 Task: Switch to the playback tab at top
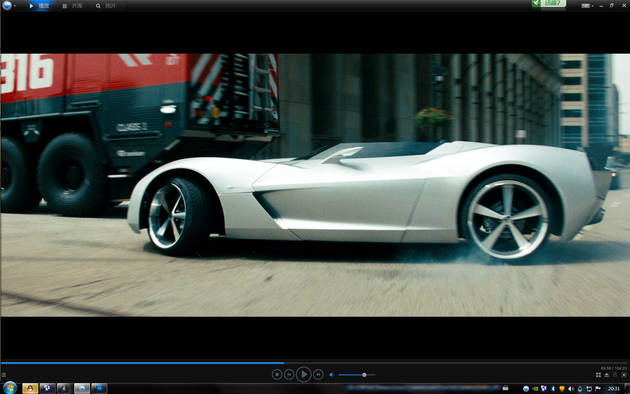pyautogui.click(x=39, y=6)
